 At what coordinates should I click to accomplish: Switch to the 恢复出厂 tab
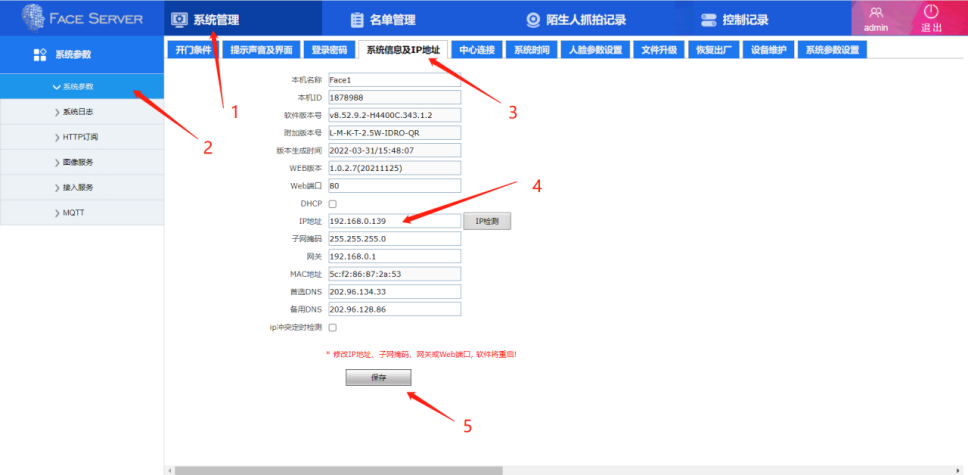pos(714,50)
